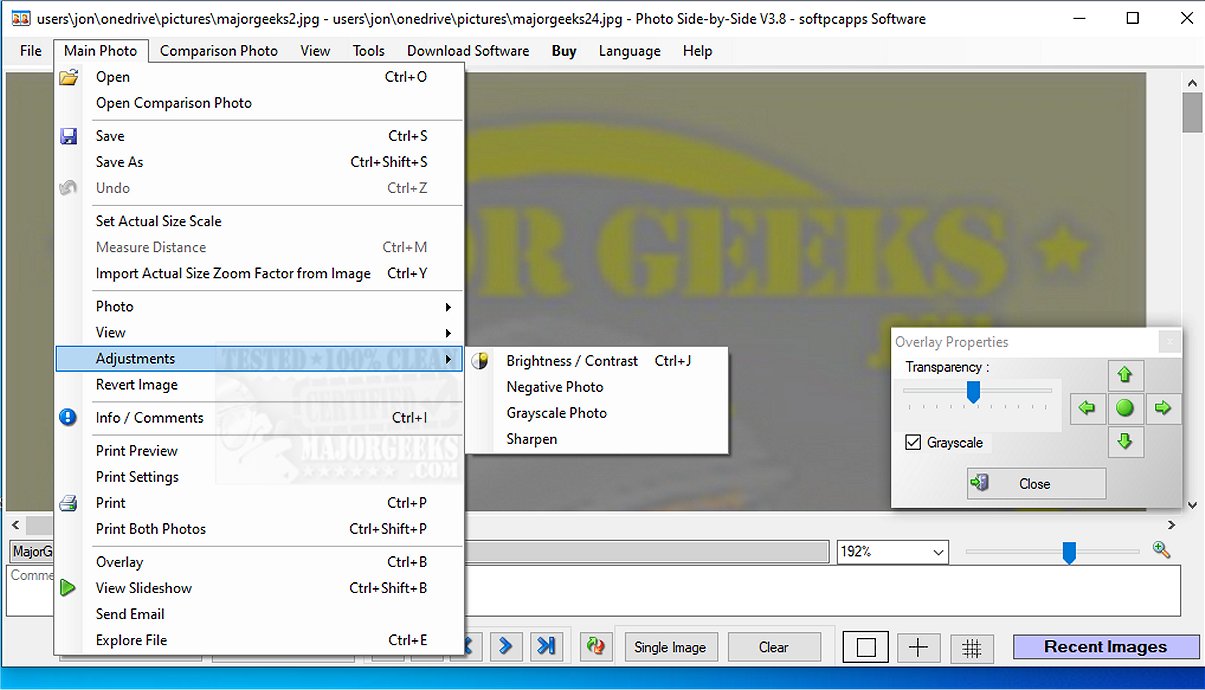Click the horizontal scrollbar right arrow
The height and width of the screenshot is (690, 1205).
(1172, 525)
